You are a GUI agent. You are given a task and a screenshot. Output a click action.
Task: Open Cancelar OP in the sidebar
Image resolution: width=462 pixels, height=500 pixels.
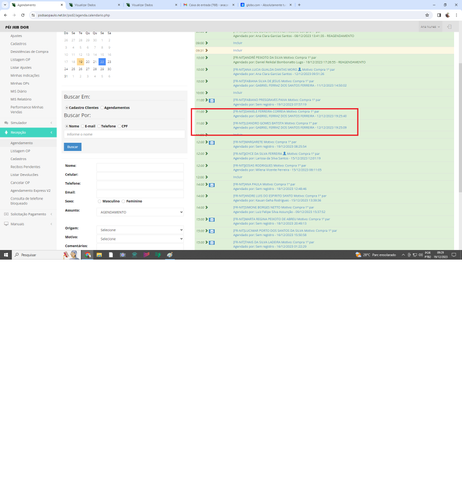tap(20, 183)
